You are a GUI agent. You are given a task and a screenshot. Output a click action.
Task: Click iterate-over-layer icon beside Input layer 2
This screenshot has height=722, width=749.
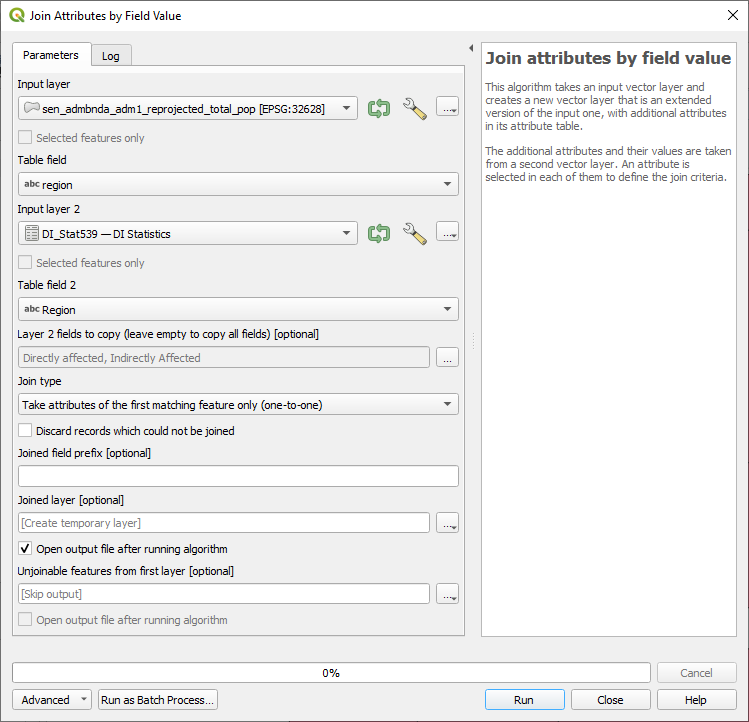click(378, 233)
